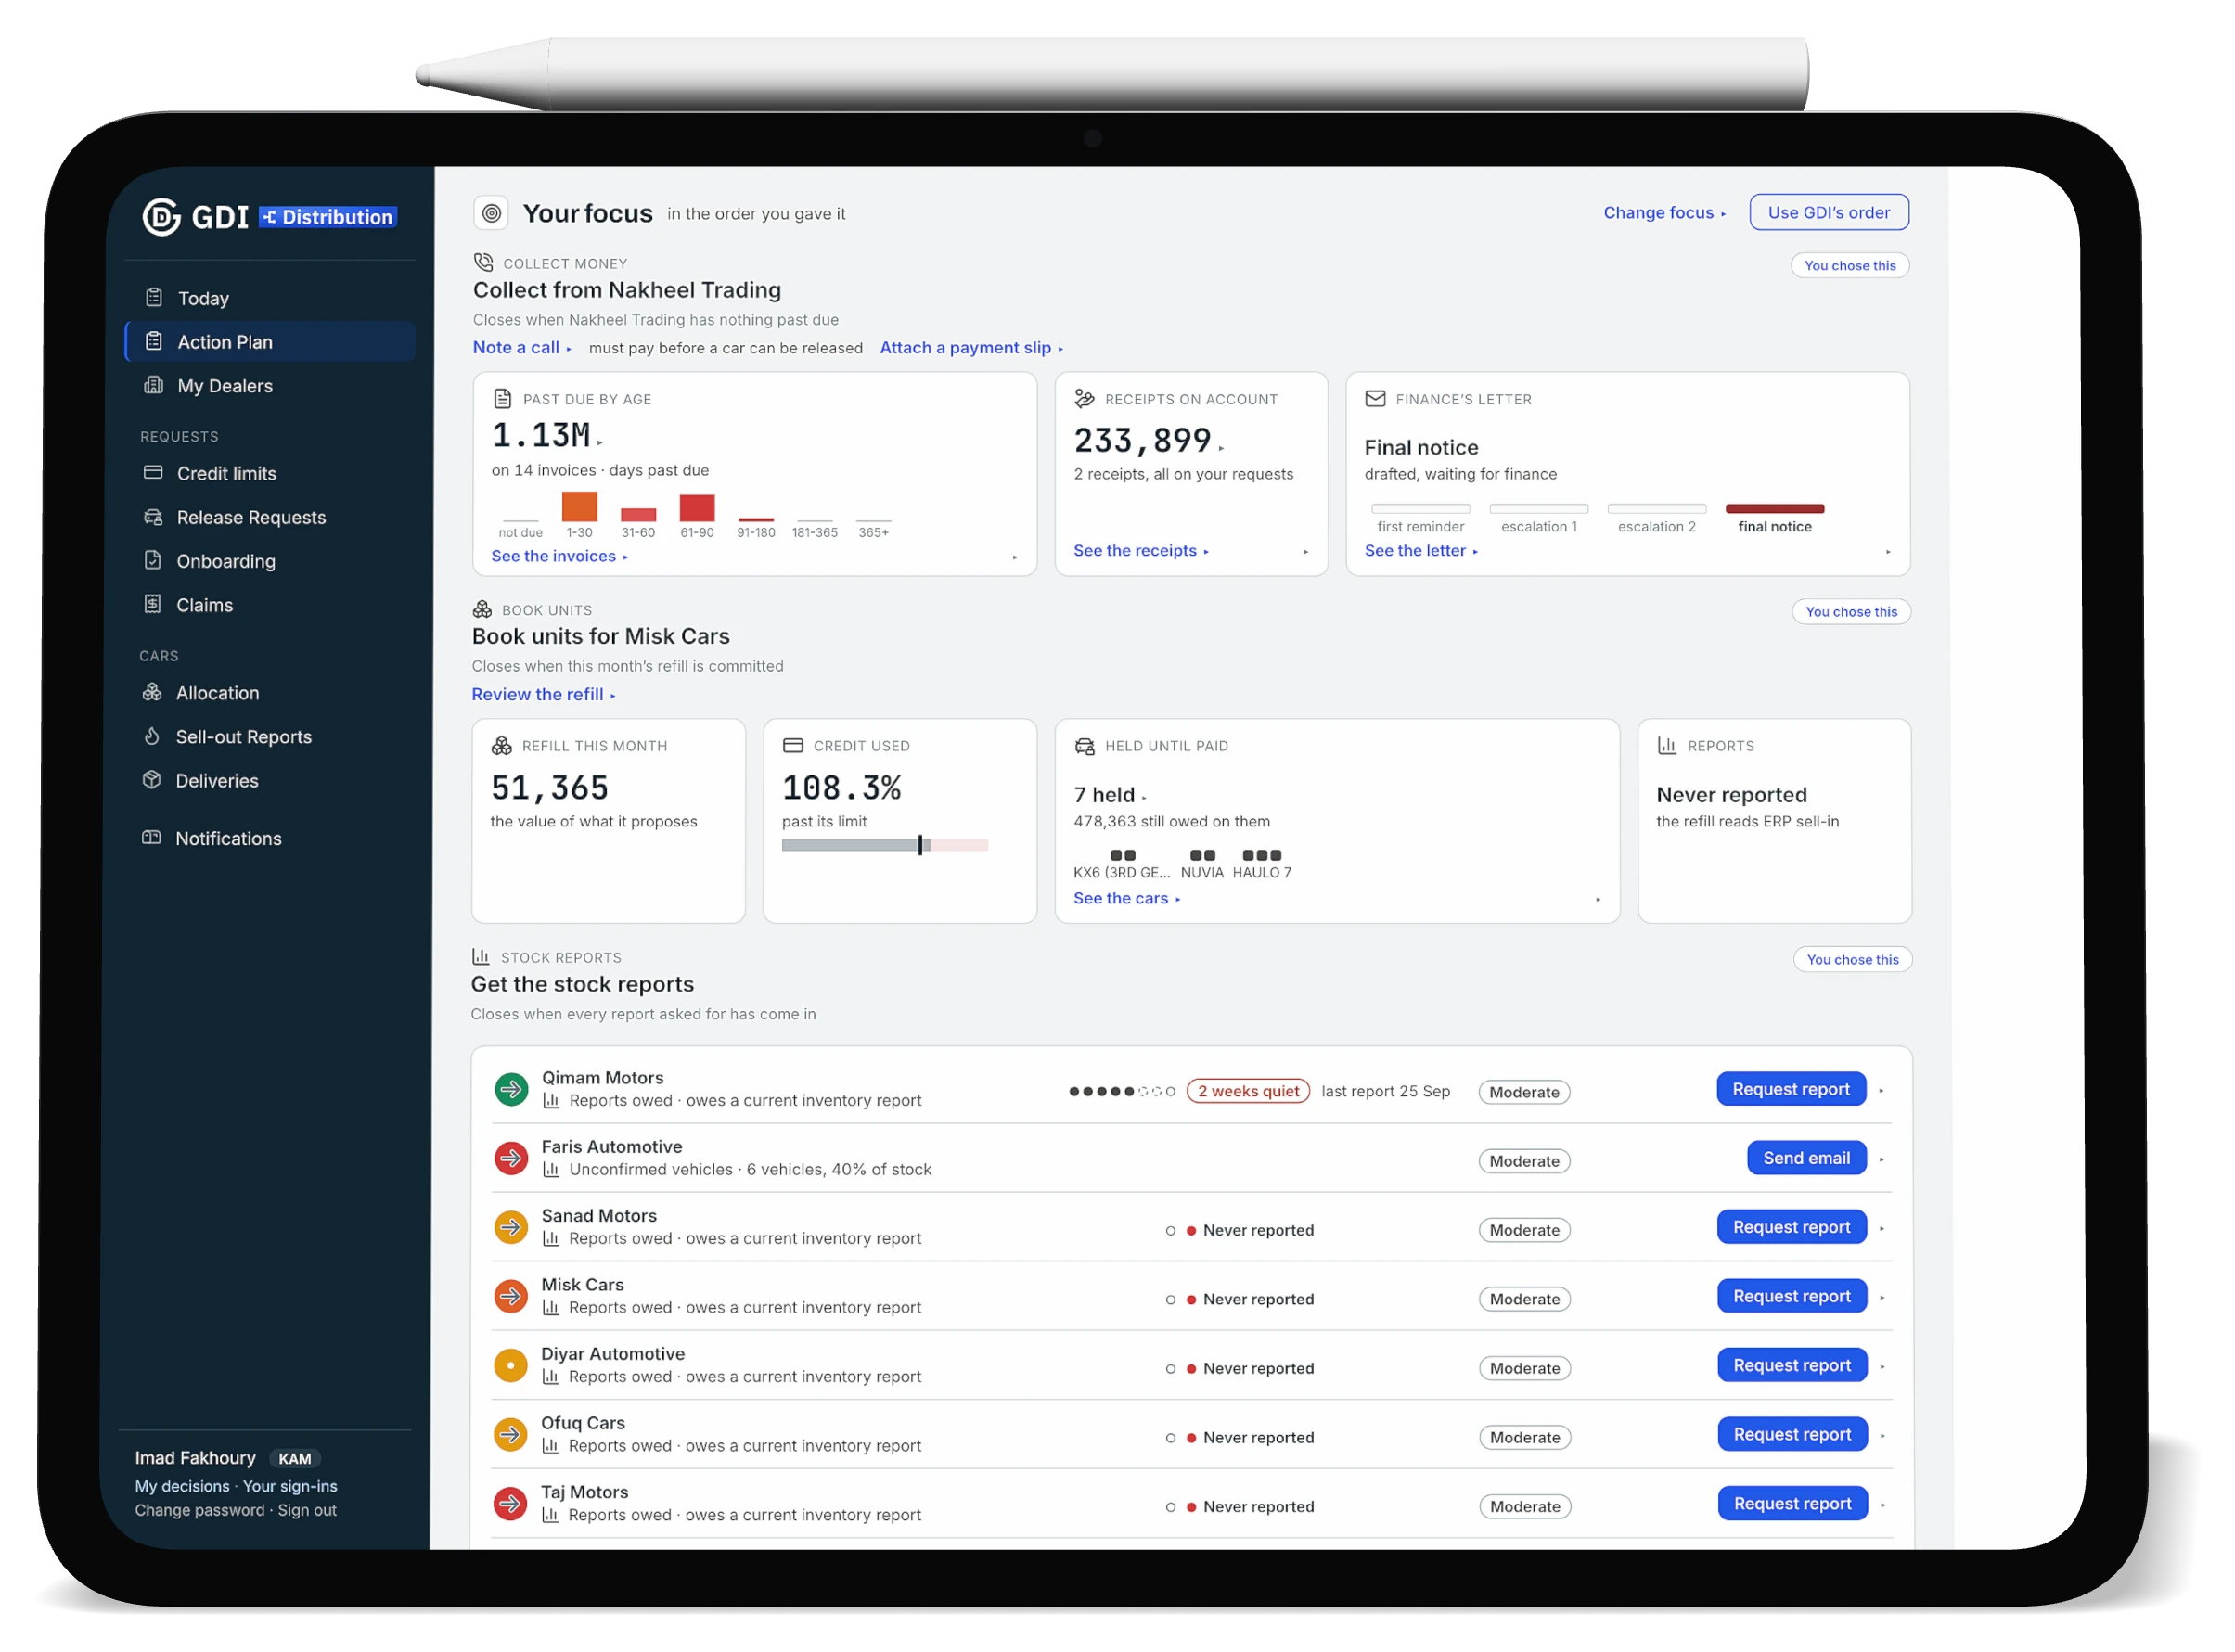Image resolution: width=2235 pixels, height=1652 pixels.
Task: Click the target icon beside Your focus
Action: 491,213
